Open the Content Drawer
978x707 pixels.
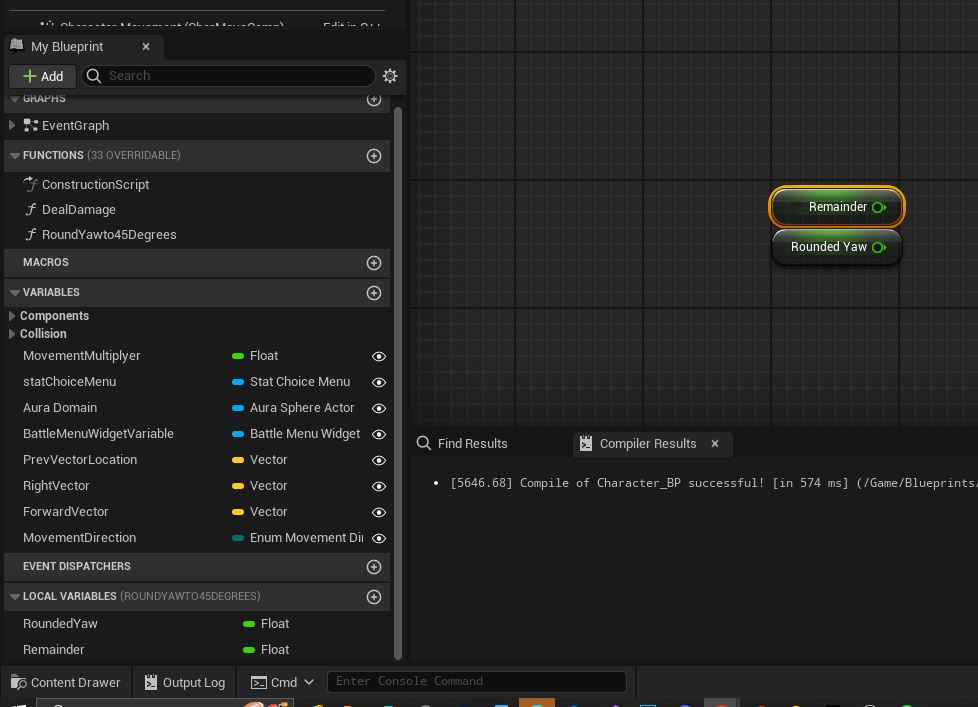pos(65,682)
